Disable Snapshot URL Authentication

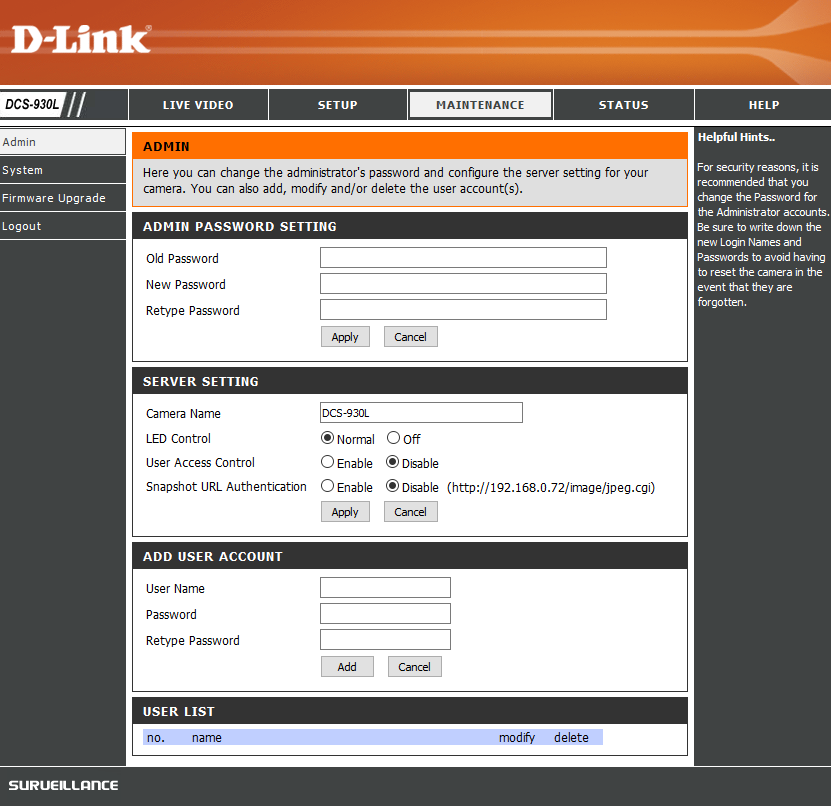(x=393, y=486)
